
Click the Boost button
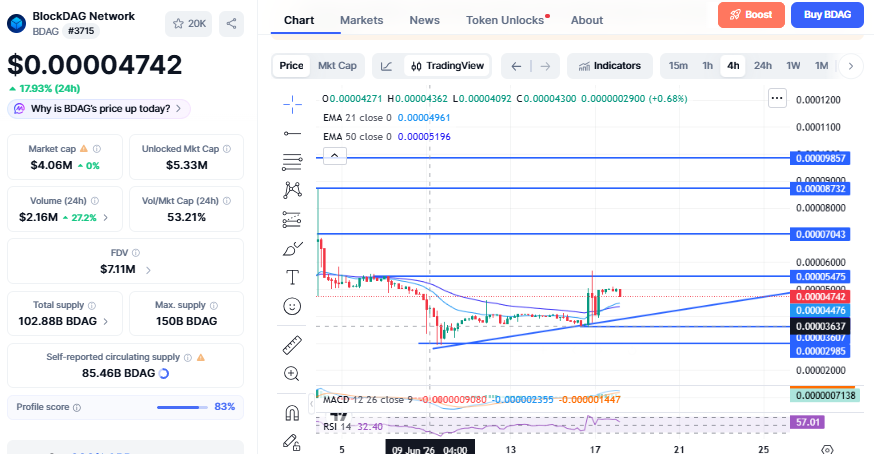coord(751,15)
